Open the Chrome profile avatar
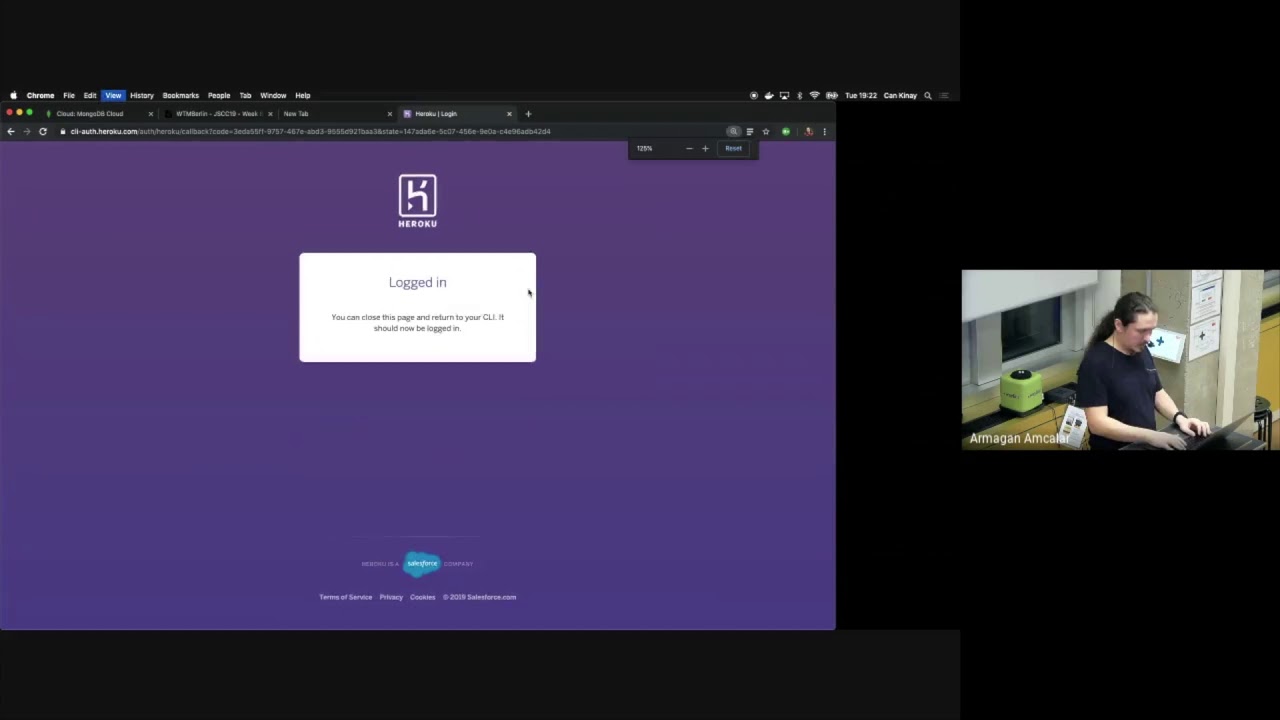 coord(808,132)
